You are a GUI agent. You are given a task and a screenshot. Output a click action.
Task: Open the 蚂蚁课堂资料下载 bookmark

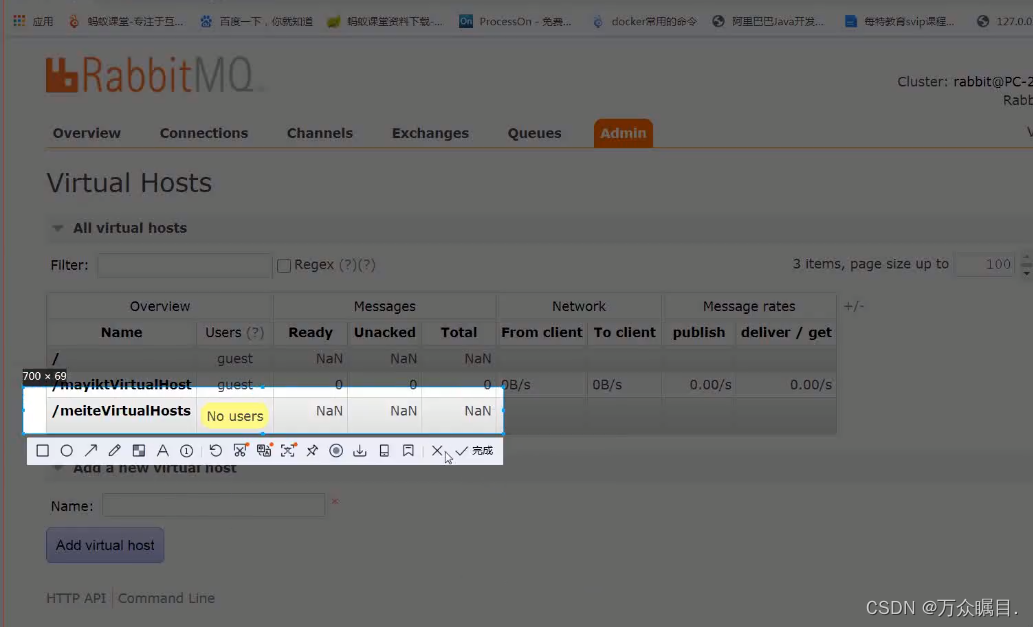click(385, 21)
